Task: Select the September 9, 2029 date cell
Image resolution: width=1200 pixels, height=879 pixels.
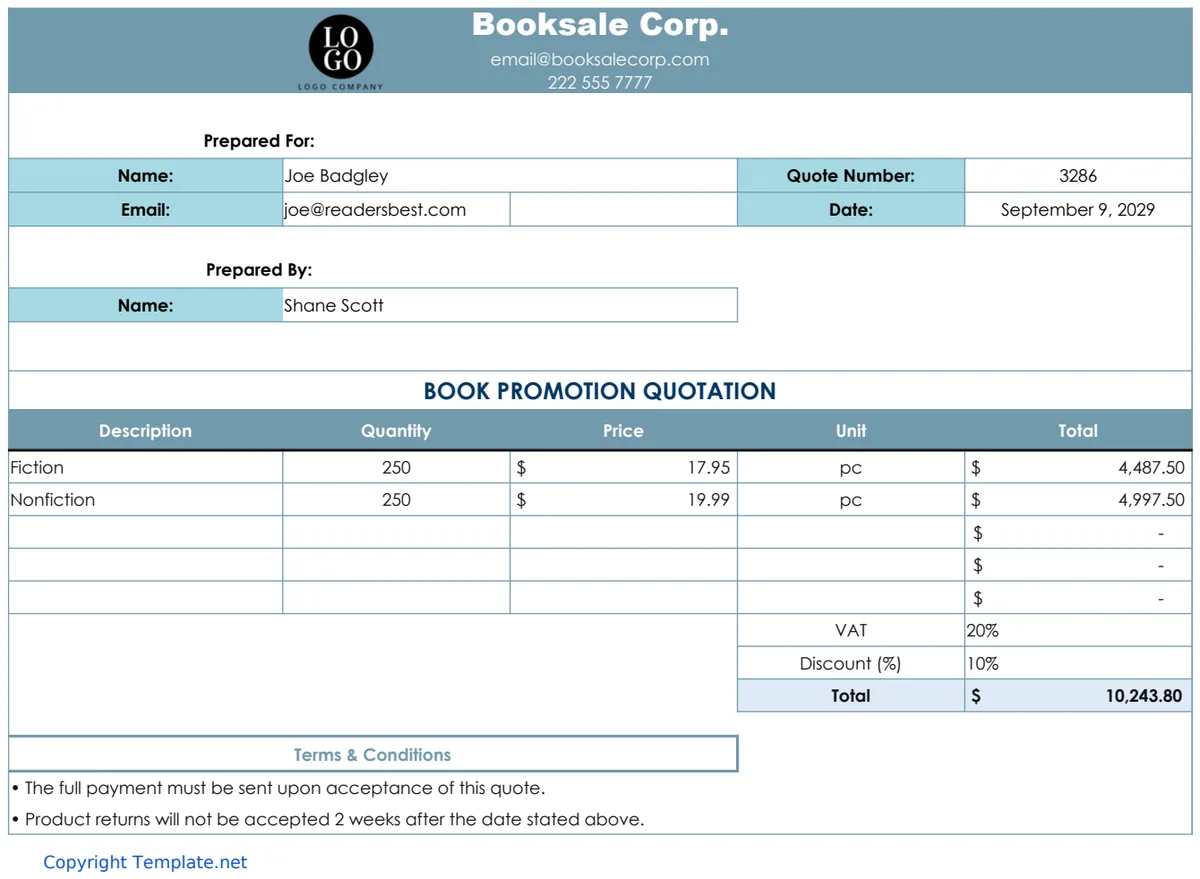Action: 1078,210
